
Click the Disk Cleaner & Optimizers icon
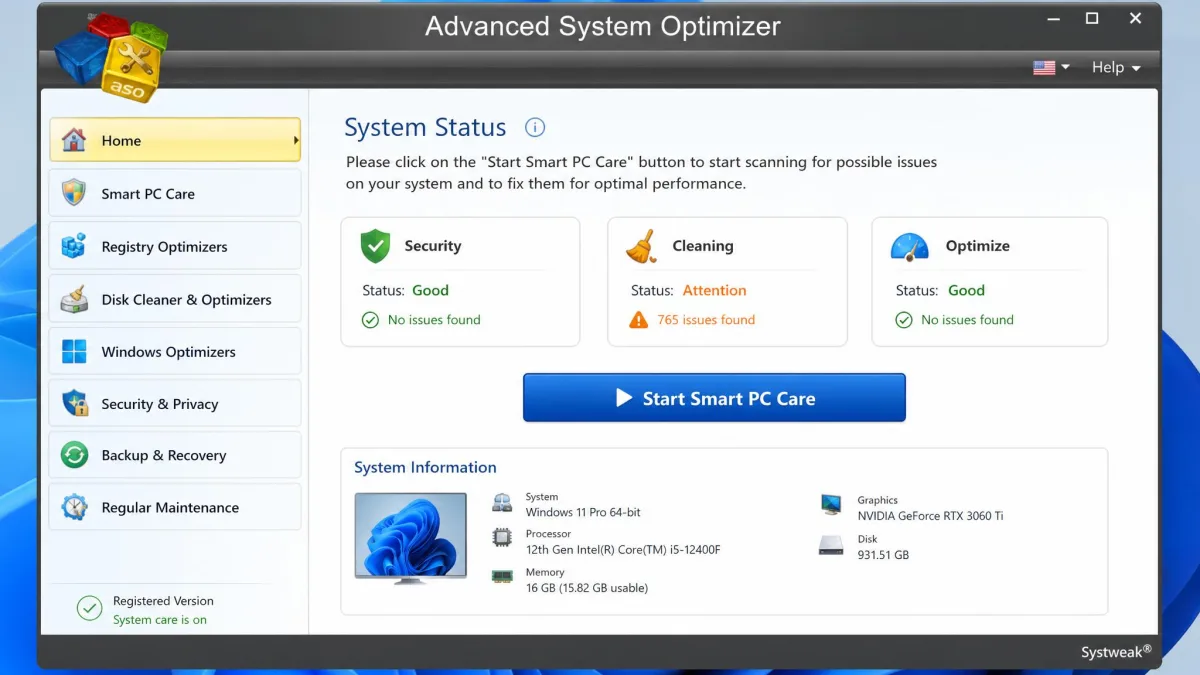tap(74, 299)
